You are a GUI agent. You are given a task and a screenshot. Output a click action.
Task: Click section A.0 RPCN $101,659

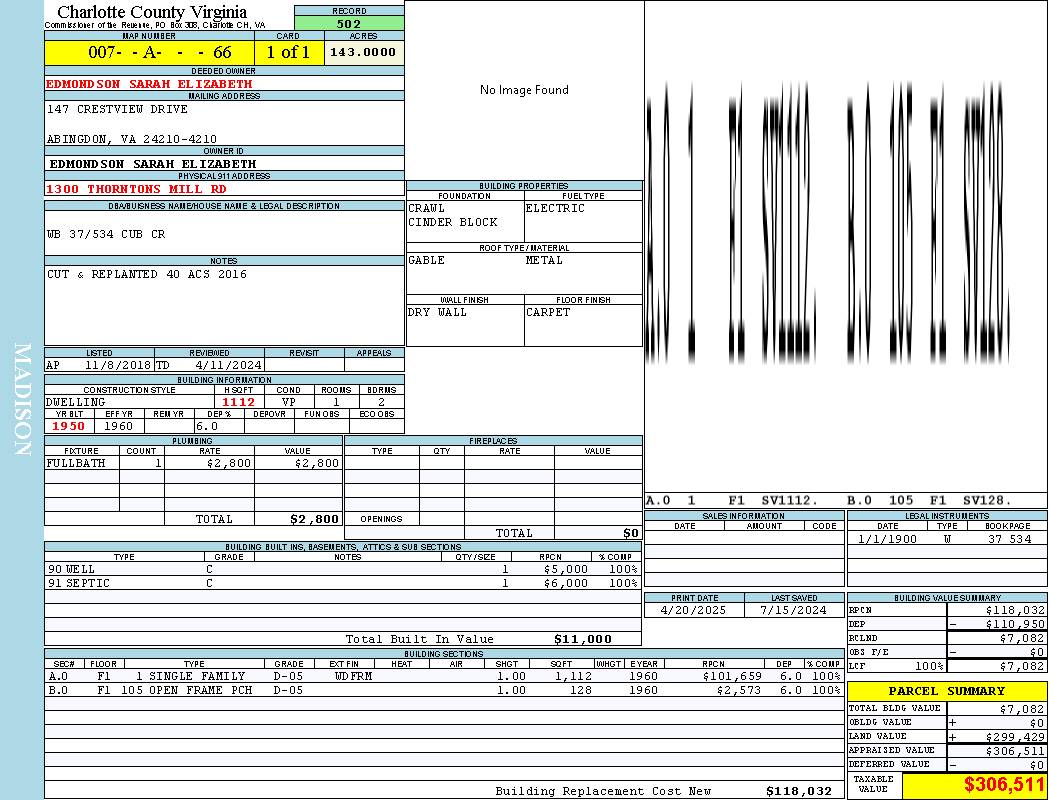[x=732, y=676]
